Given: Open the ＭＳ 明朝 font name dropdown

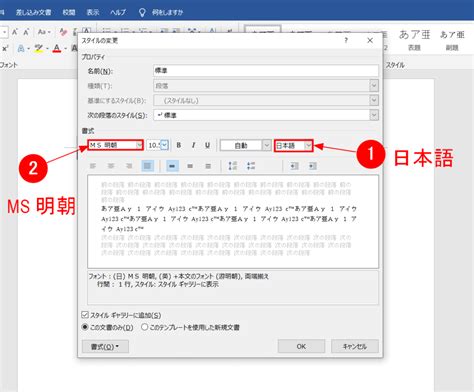Looking at the screenshot, I should click(x=139, y=145).
